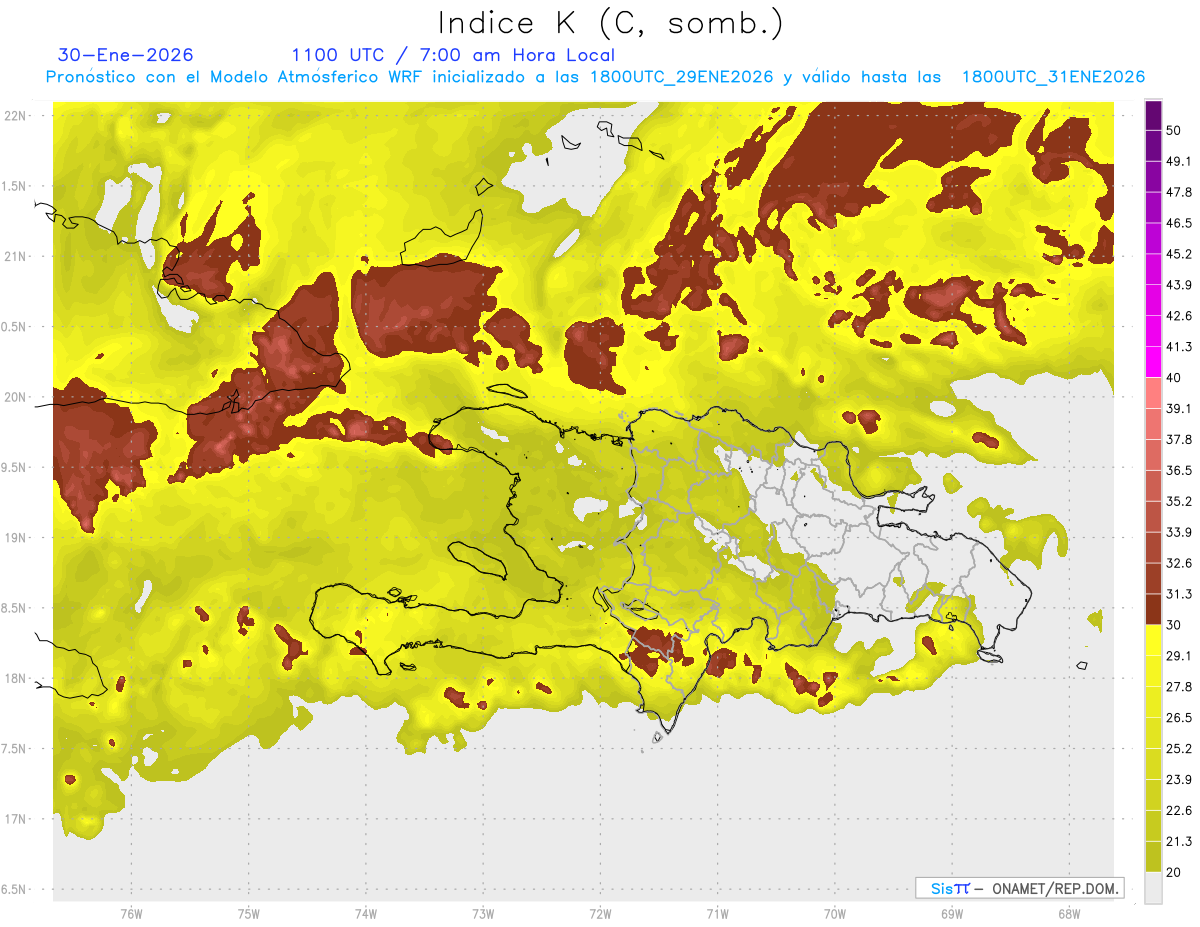Select the '1800UTC_29ENE2026' initialization time text
This screenshot has height=927, width=1200.
click(683, 77)
